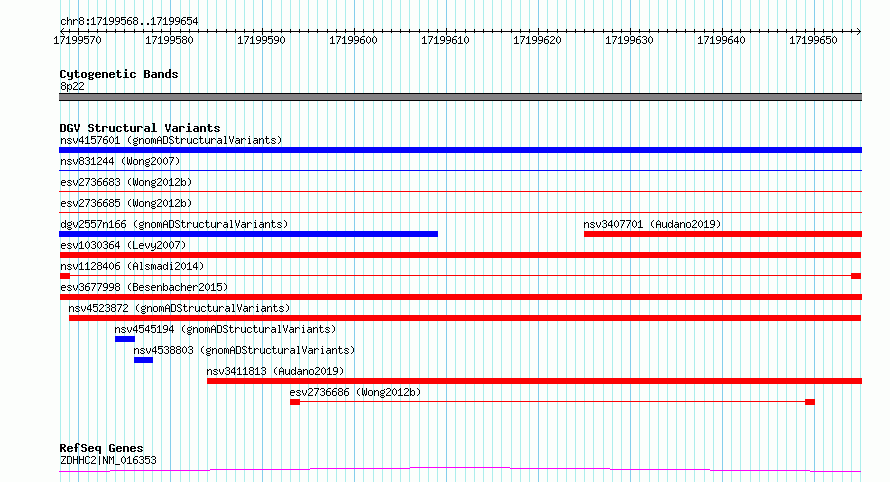Click the small blue bar under nsv4545194
The image size is (890, 482).
tap(125, 339)
